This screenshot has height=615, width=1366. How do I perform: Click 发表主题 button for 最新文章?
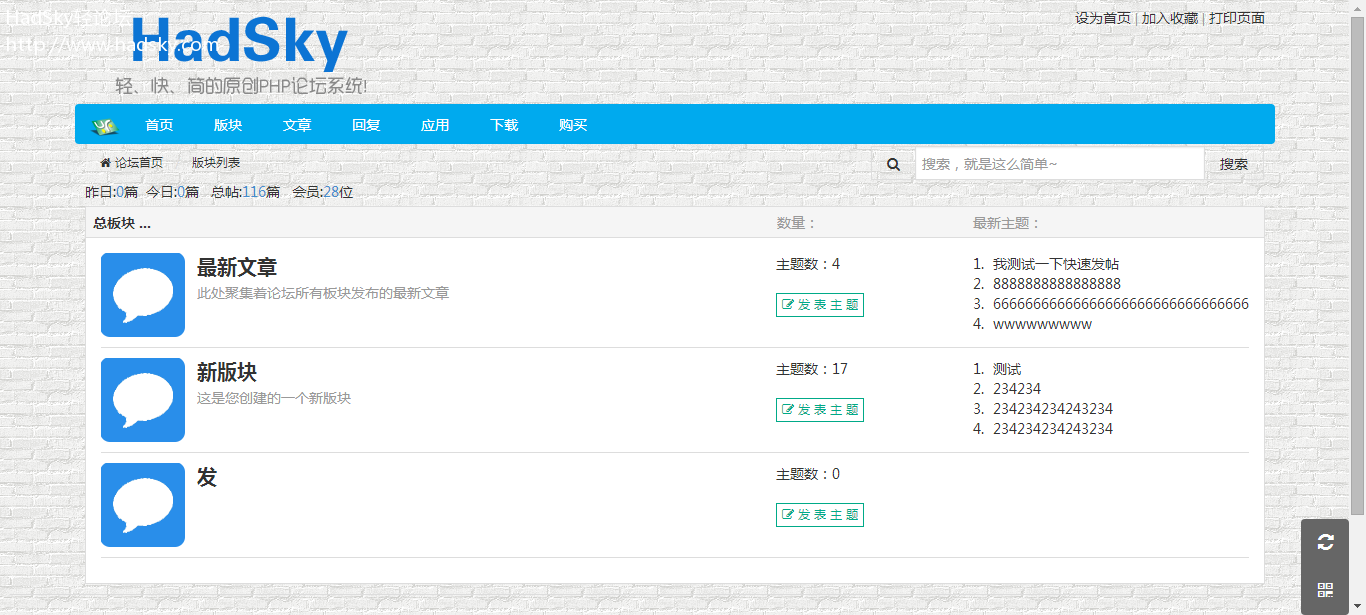pos(820,305)
